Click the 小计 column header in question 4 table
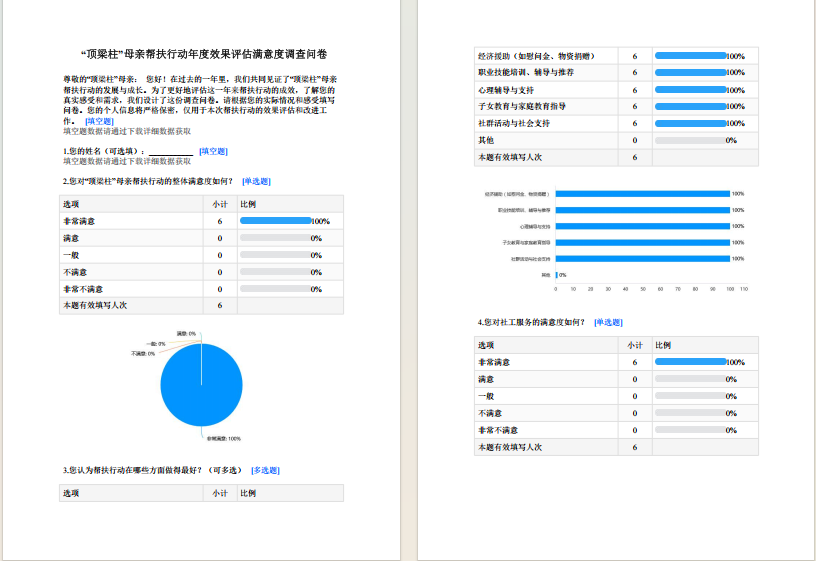Image resolution: width=816 pixels, height=561 pixels. (634, 345)
